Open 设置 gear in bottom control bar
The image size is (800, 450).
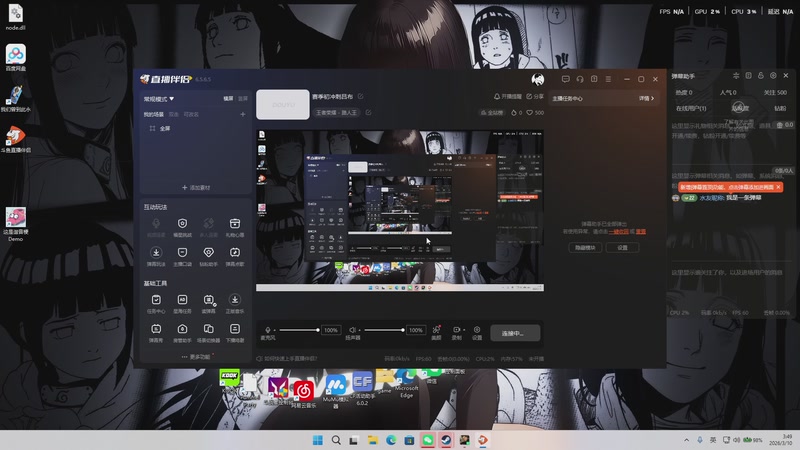(477, 333)
